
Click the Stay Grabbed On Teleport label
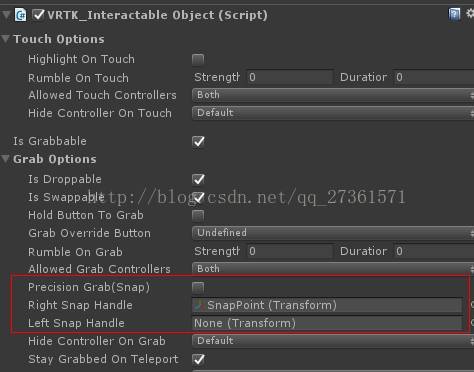tap(103, 359)
